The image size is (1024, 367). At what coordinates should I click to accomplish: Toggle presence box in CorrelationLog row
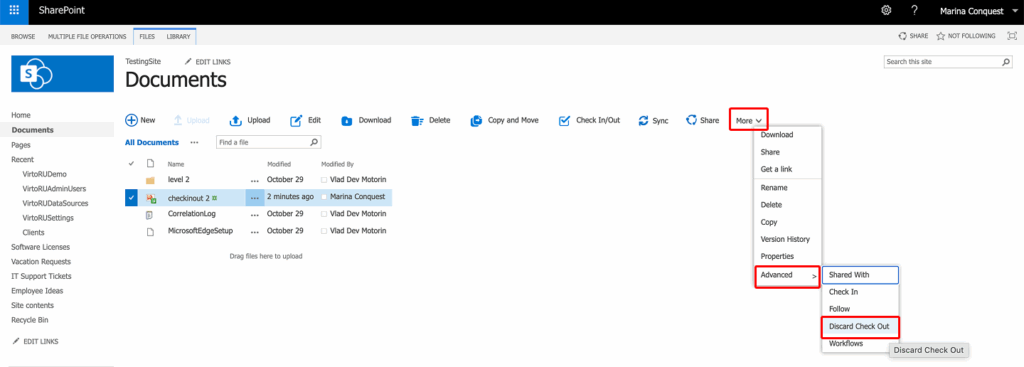coord(325,214)
